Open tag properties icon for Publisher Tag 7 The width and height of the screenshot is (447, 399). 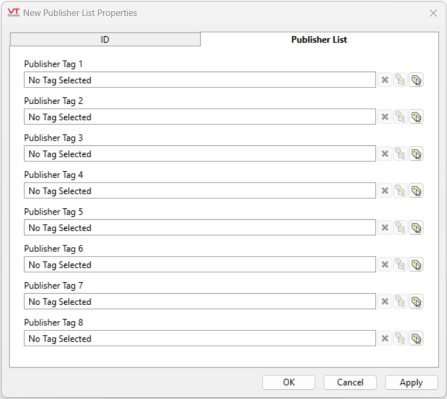pyautogui.click(x=416, y=302)
